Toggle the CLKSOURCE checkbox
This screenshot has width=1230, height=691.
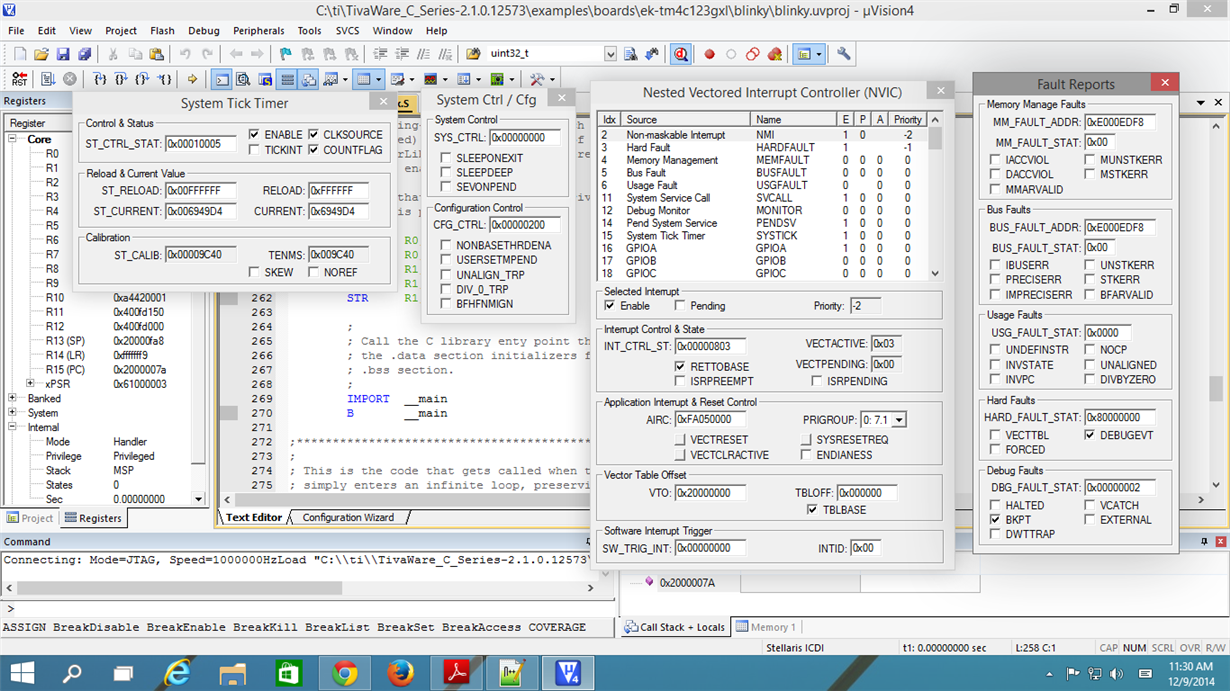pos(314,135)
